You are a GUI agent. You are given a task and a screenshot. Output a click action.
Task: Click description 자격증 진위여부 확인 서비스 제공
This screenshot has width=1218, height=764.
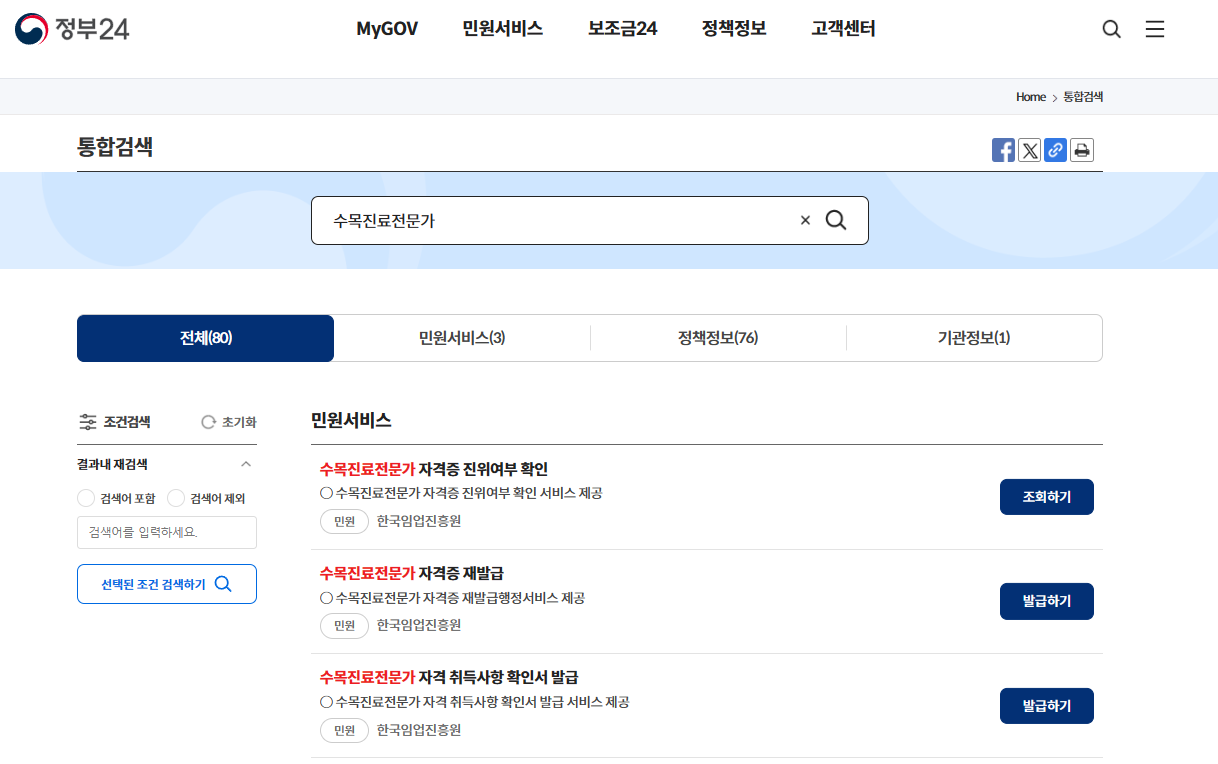click(461, 493)
